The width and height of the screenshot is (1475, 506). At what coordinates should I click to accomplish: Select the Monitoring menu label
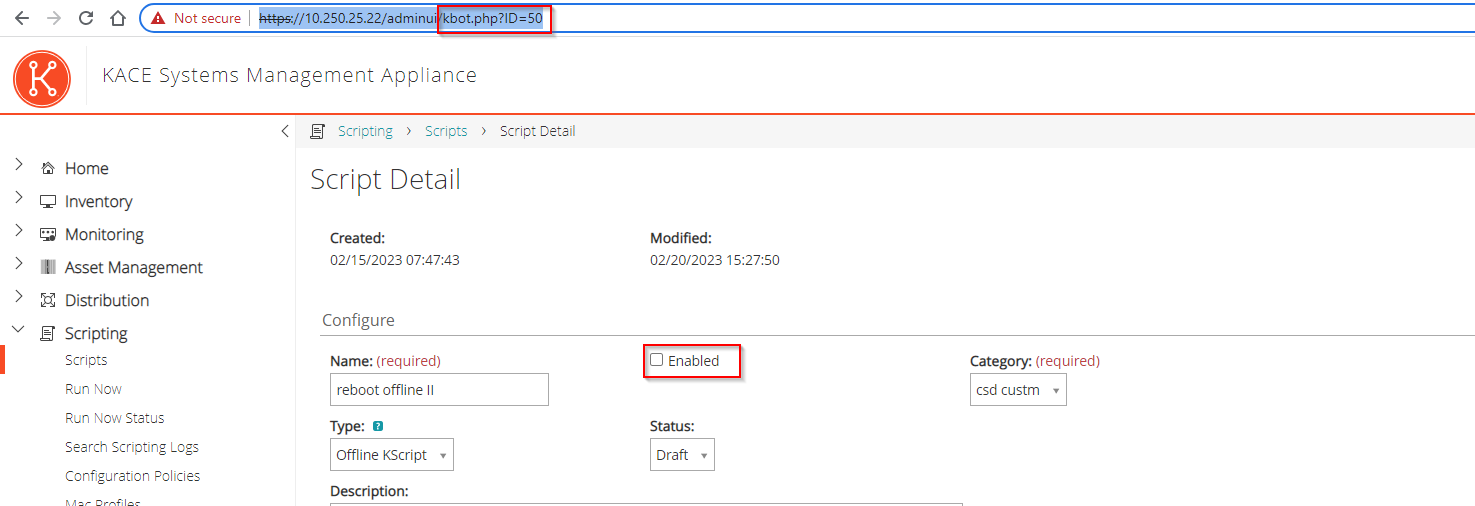pyautogui.click(x=104, y=235)
